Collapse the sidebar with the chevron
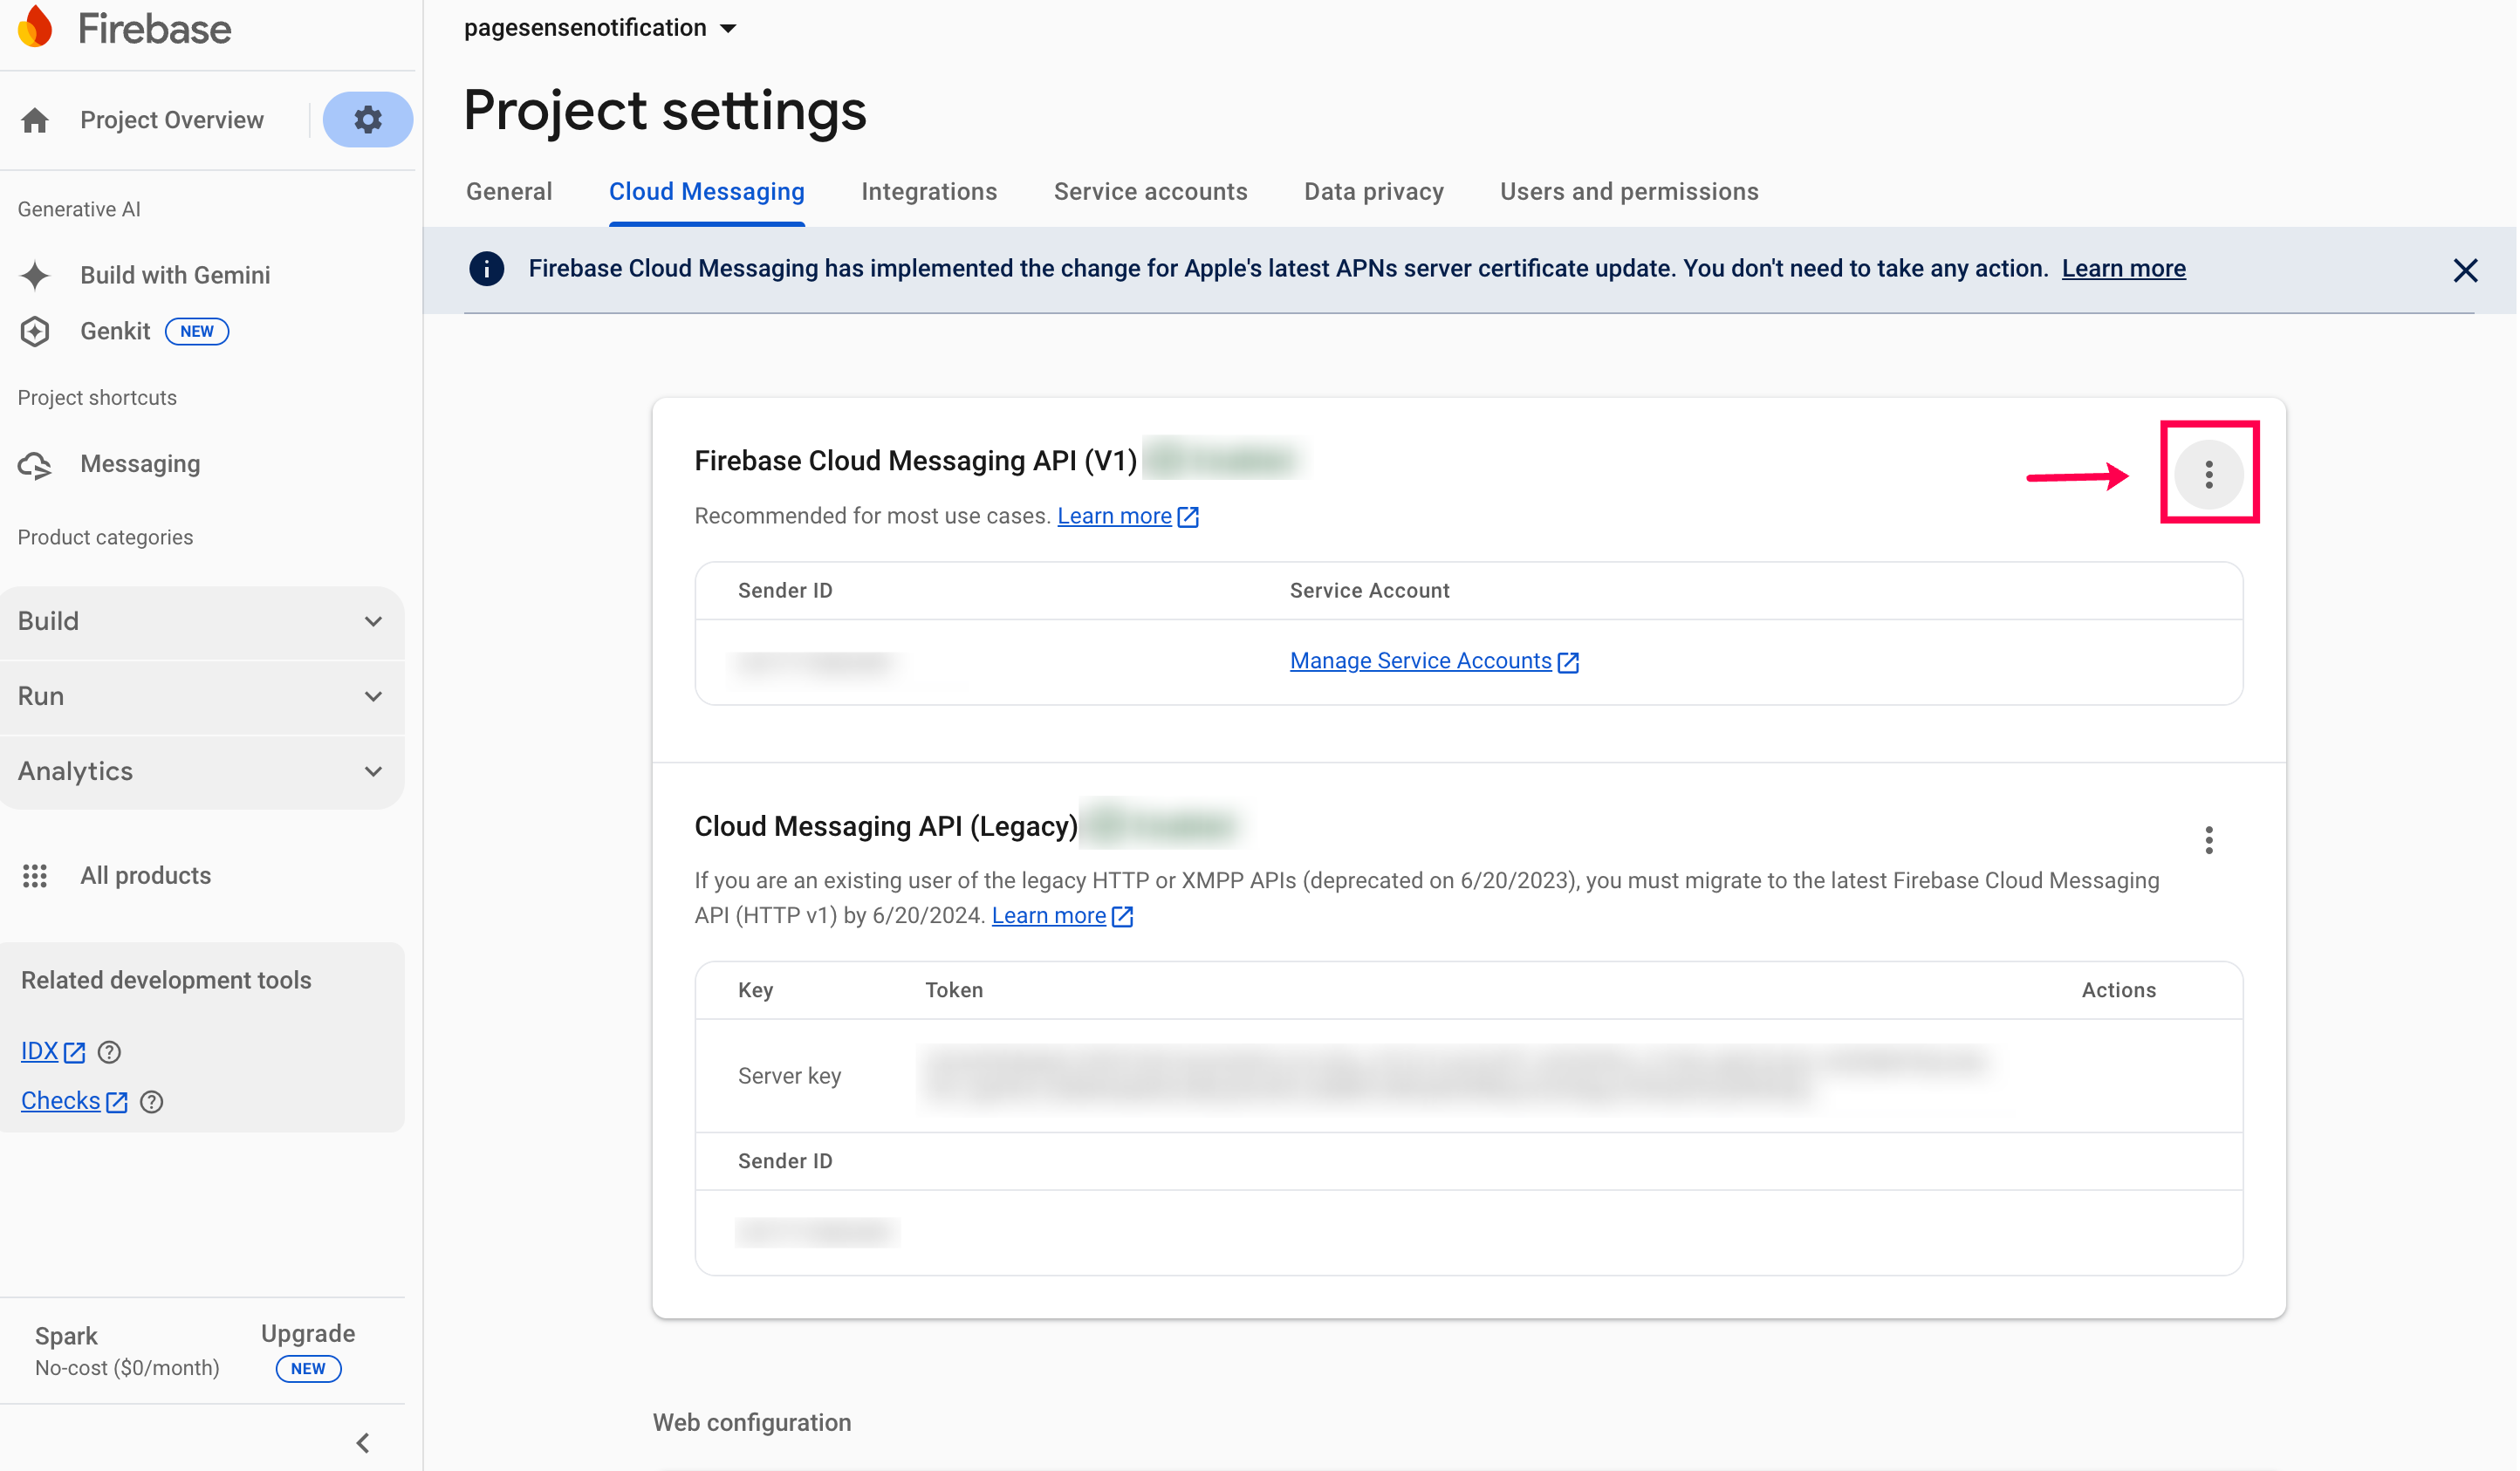The height and width of the screenshot is (1471, 2520). [363, 1443]
